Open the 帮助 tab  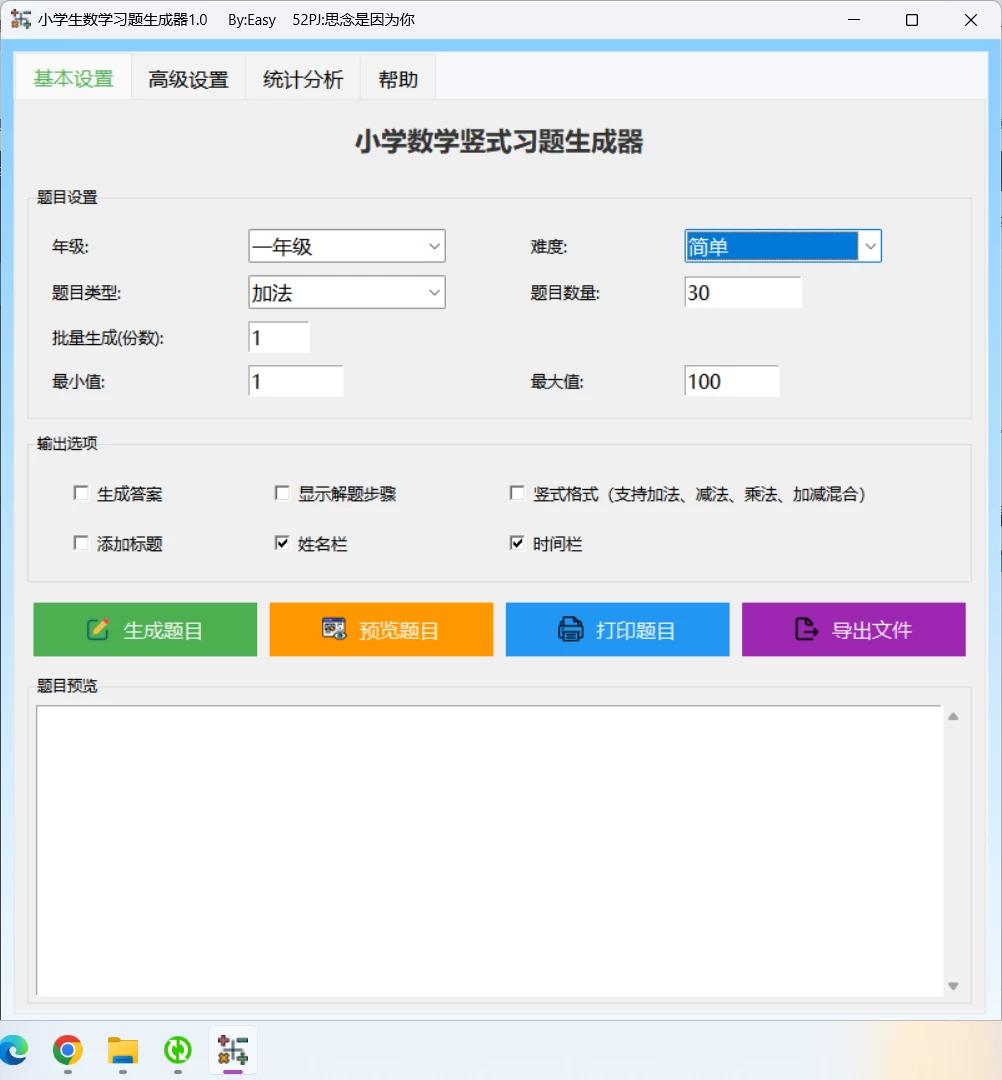[x=398, y=79]
